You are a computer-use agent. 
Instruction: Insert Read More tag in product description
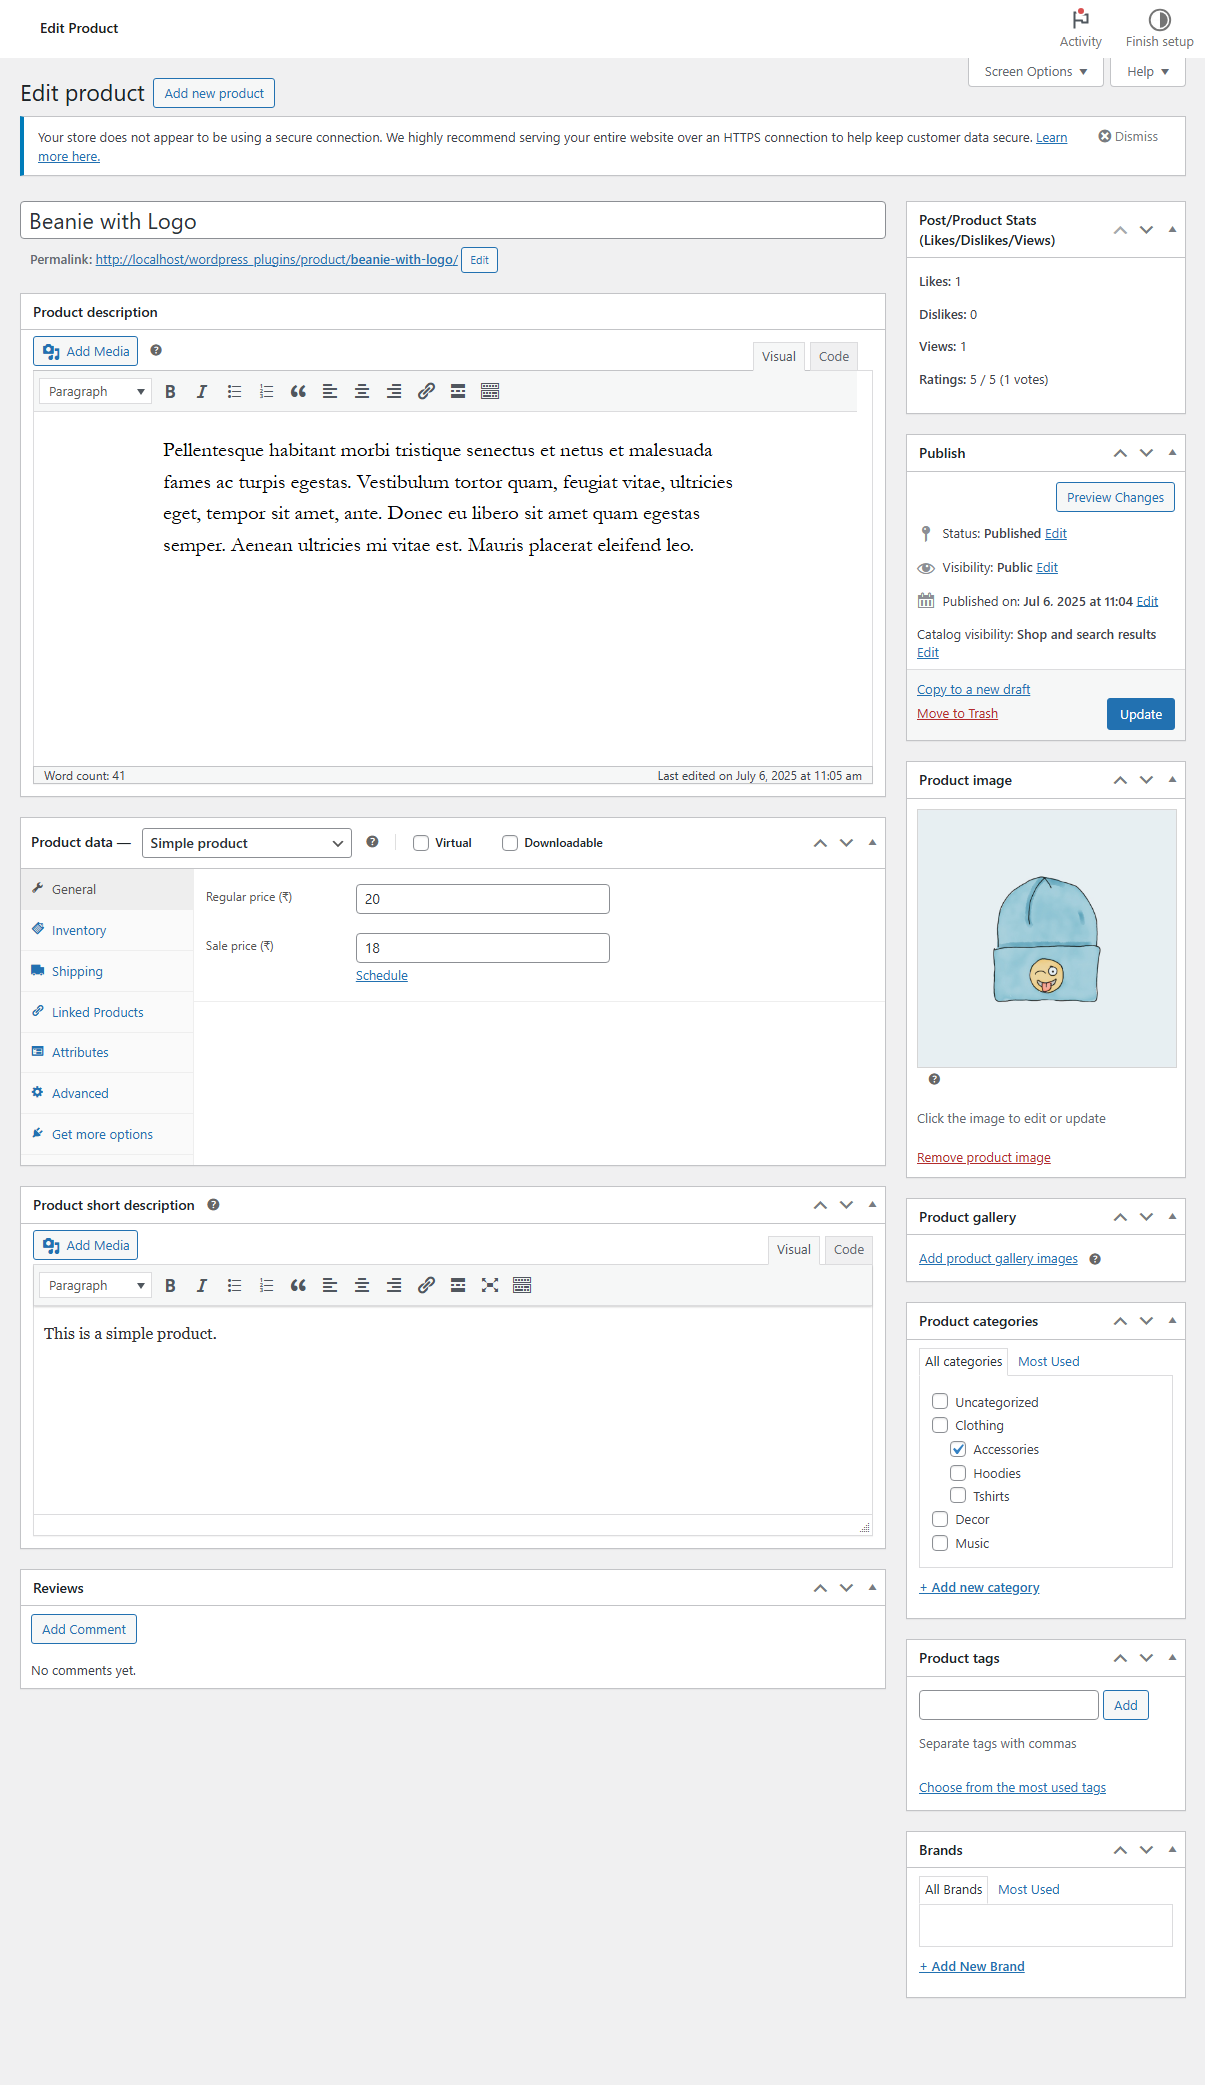point(458,391)
